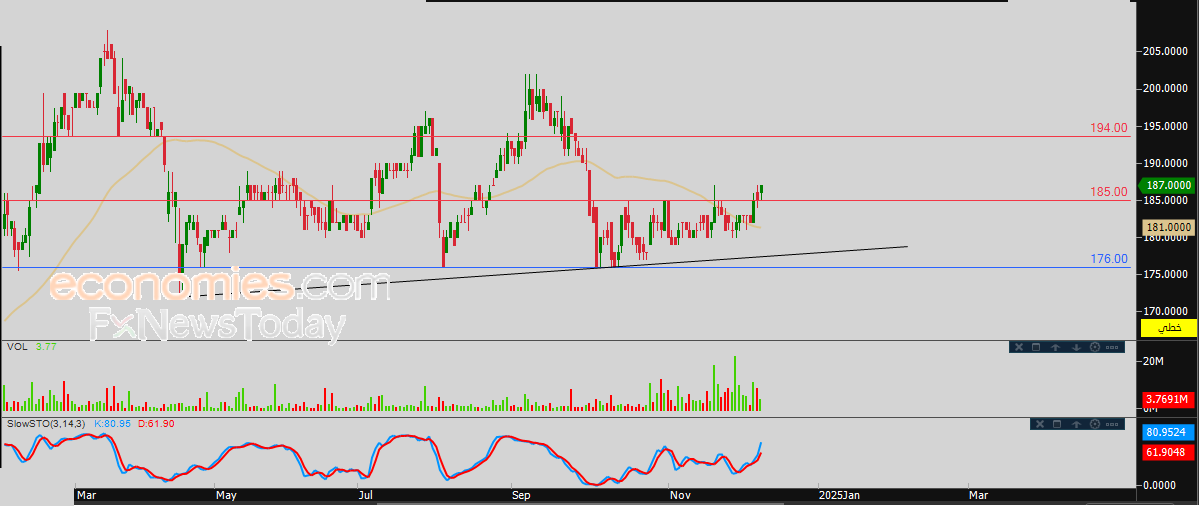1199x506 pixels.
Task: Move the SlowSTO panel up
Action: point(1076,424)
